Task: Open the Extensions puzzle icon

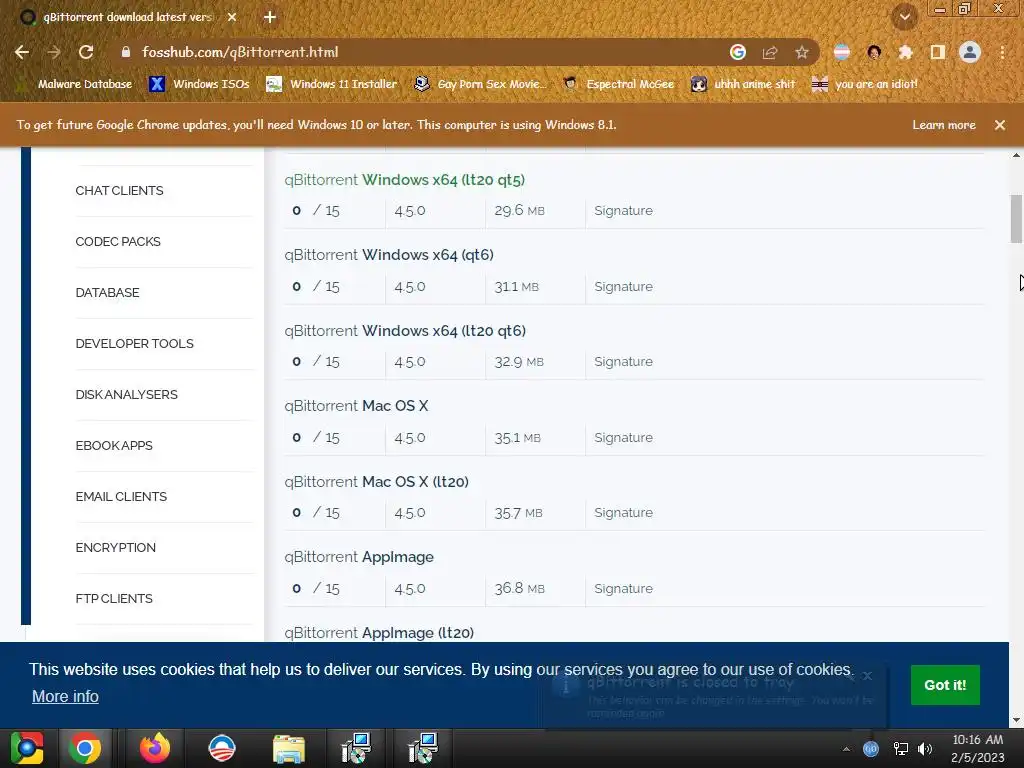Action: (906, 52)
